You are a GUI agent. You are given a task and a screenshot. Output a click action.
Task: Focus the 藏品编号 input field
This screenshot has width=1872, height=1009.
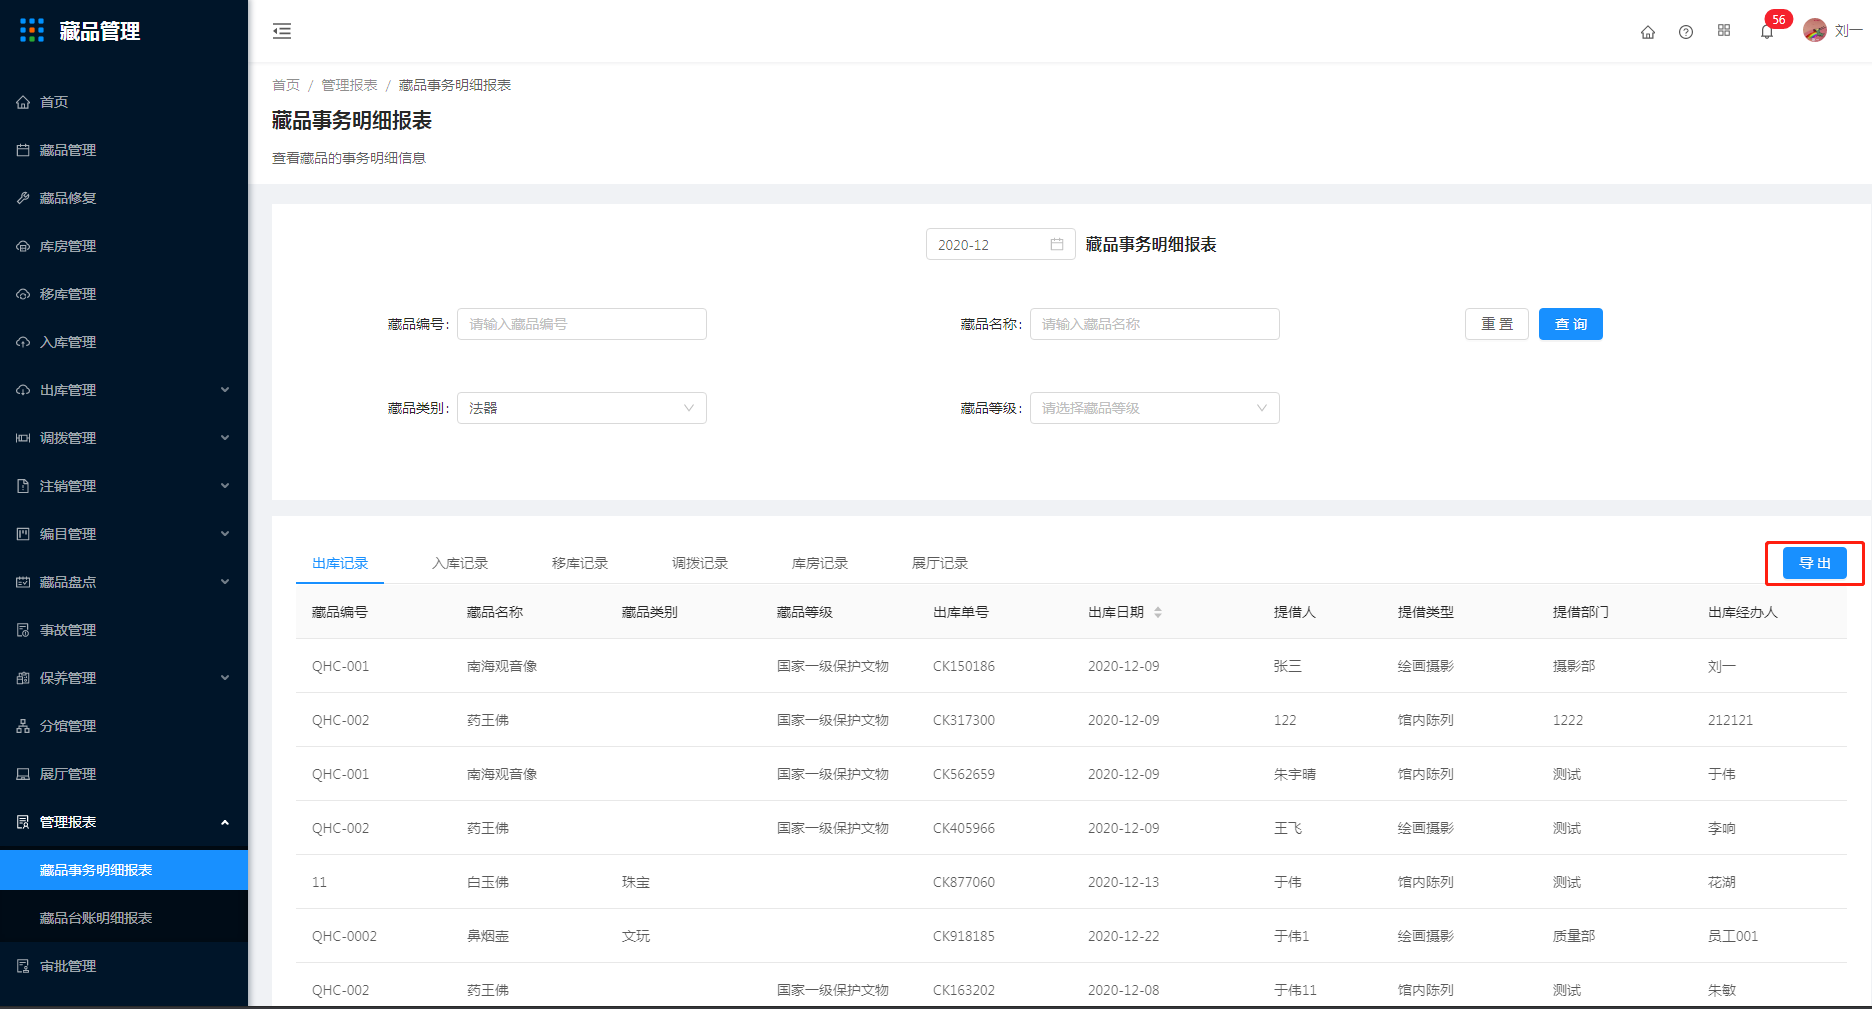(582, 324)
